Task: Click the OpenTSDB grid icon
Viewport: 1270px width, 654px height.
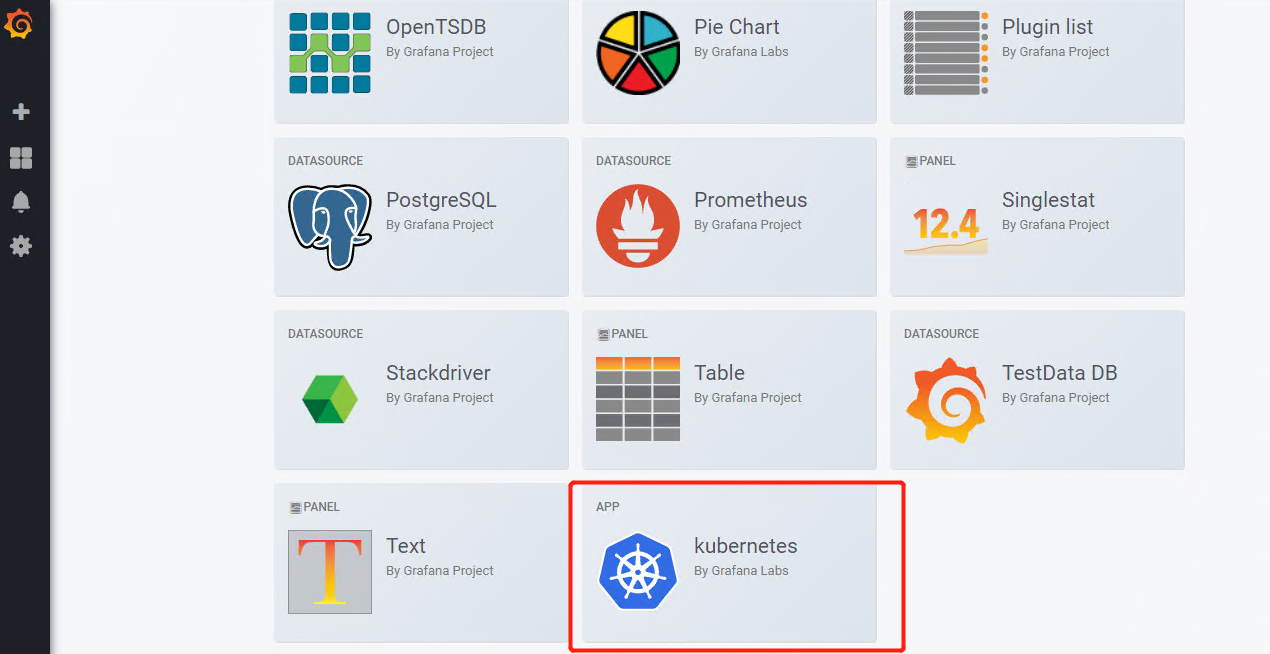Action: coord(330,53)
